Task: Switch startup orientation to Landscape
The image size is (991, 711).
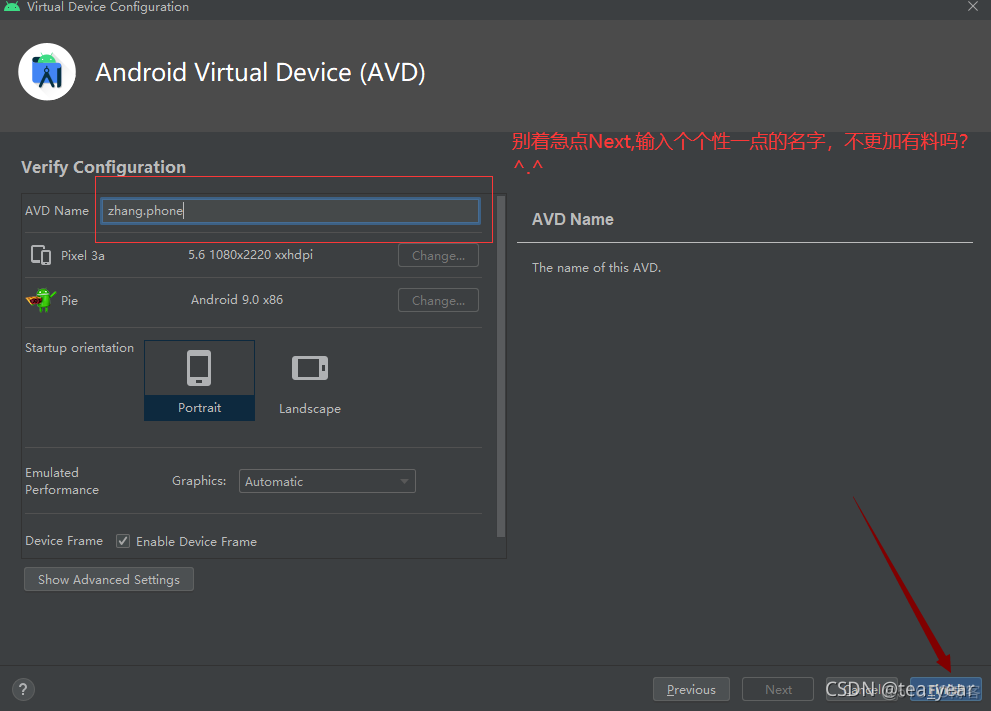Action: pos(309,380)
